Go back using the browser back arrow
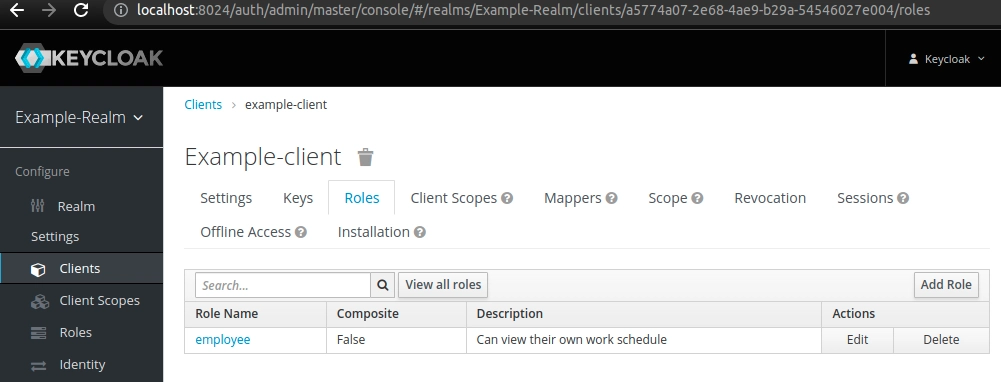This screenshot has width=1001, height=382. [17, 10]
